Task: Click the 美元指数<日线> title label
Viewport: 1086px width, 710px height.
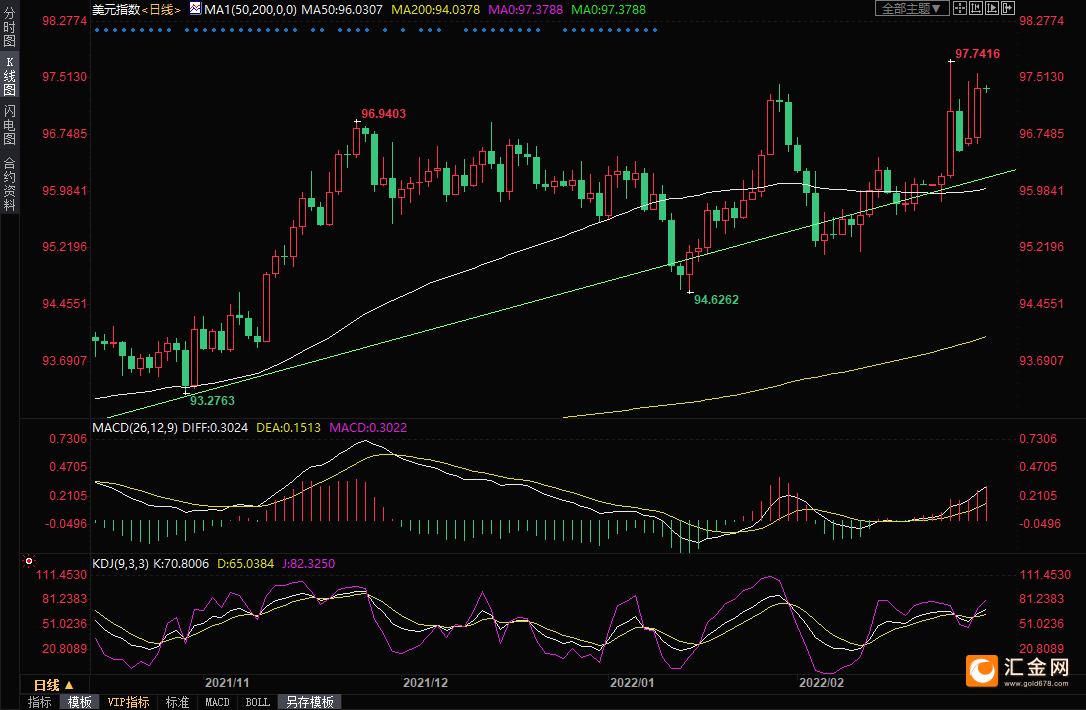Action: [136, 10]
